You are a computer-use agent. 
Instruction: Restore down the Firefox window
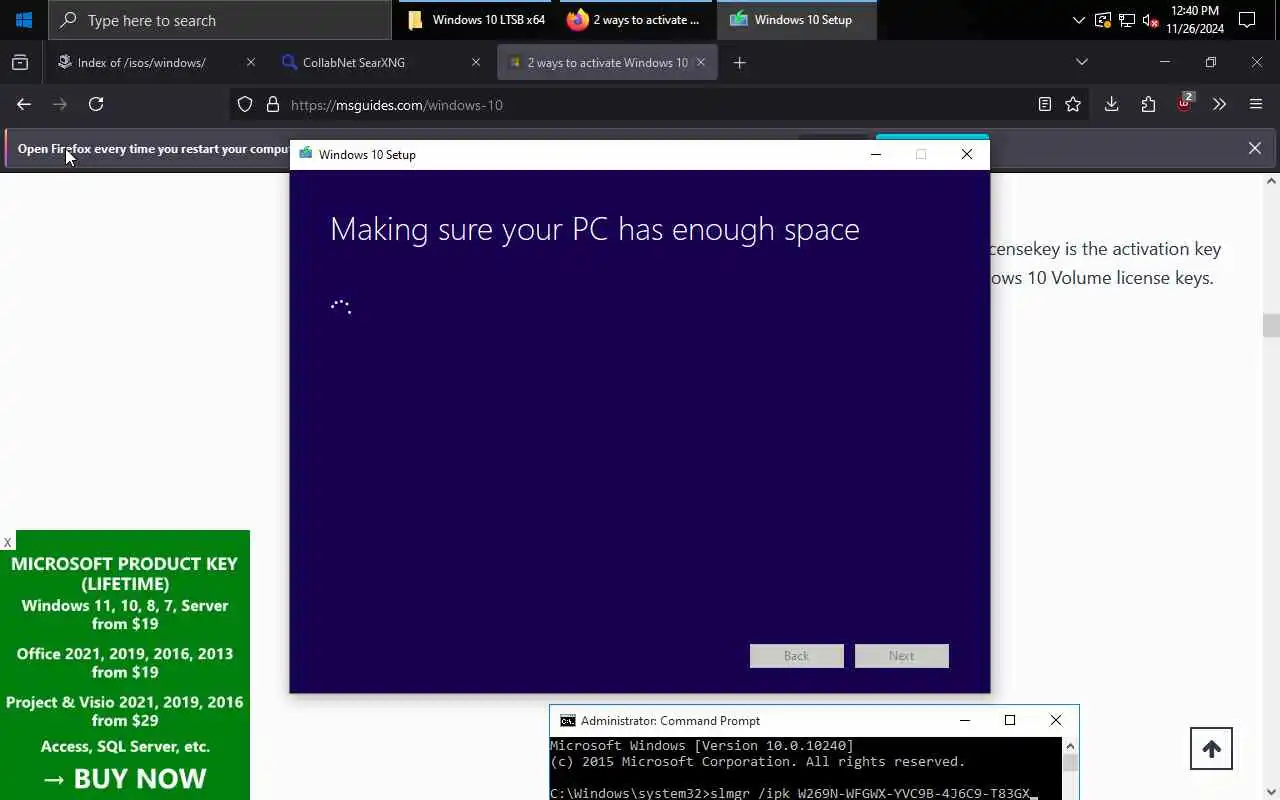coord(1210,62)
